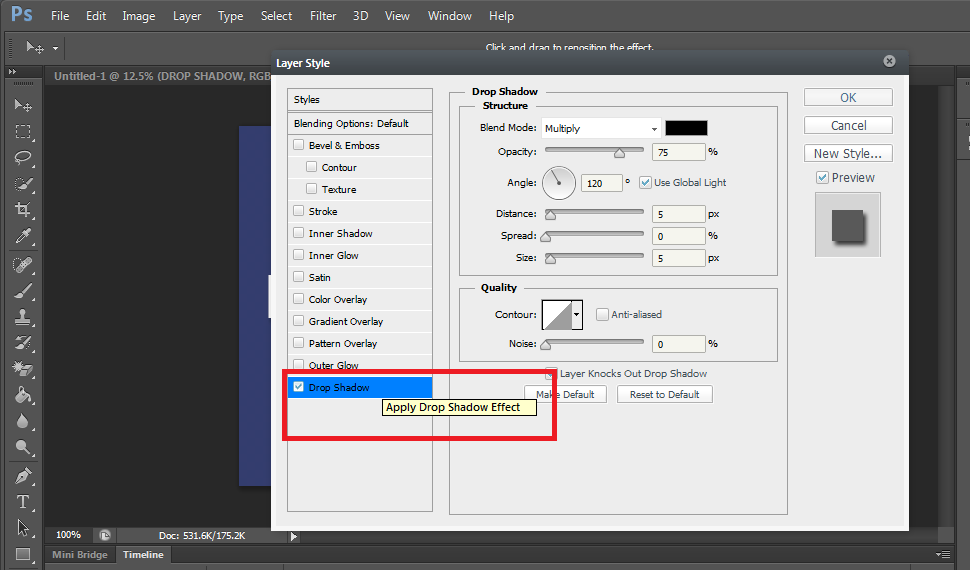Select the Clone Stamp tool
The height and width of the screenshot is (570, 970).
[23, 317]
